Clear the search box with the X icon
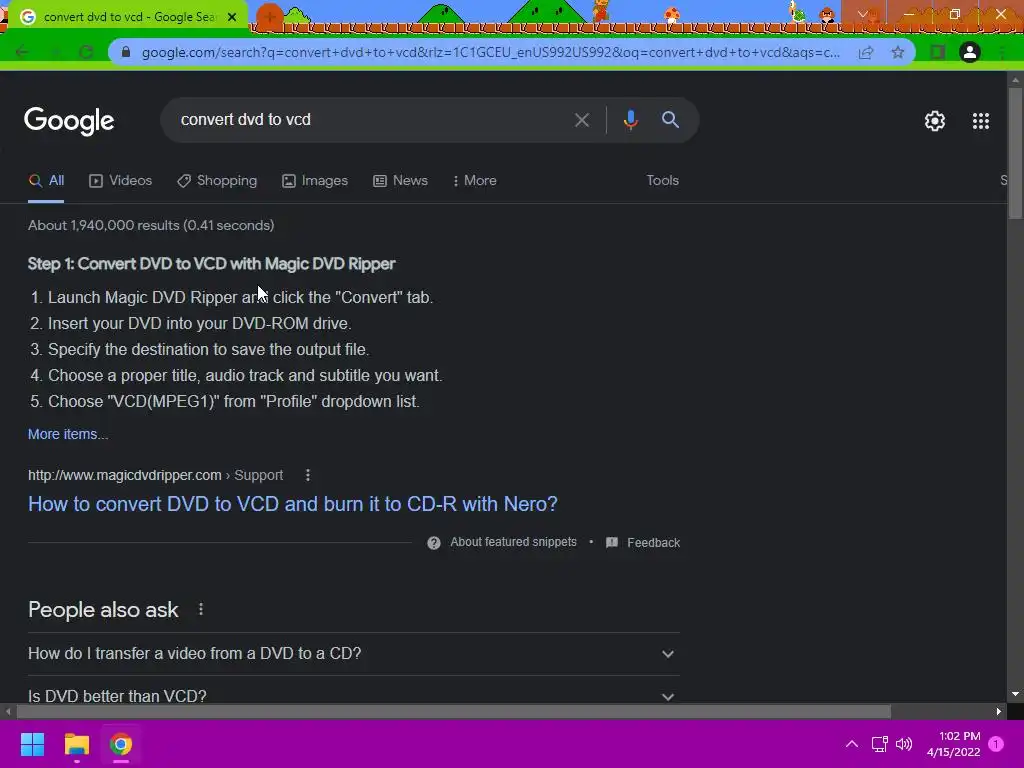 [x=581, y=120]
